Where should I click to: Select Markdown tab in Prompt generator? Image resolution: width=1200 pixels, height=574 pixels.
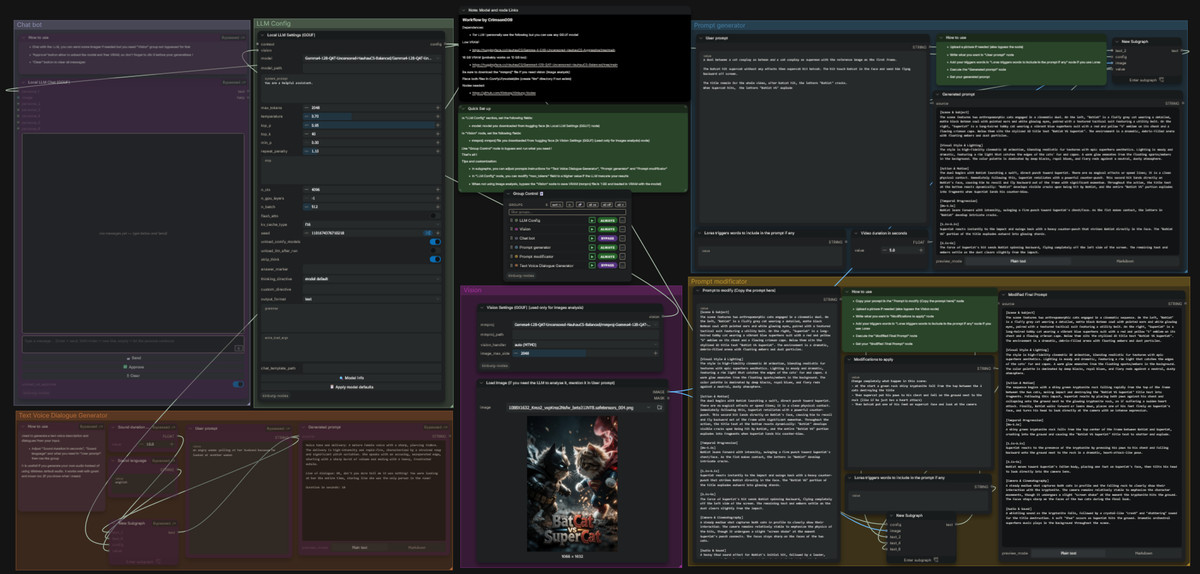[x=1125, y=261]
